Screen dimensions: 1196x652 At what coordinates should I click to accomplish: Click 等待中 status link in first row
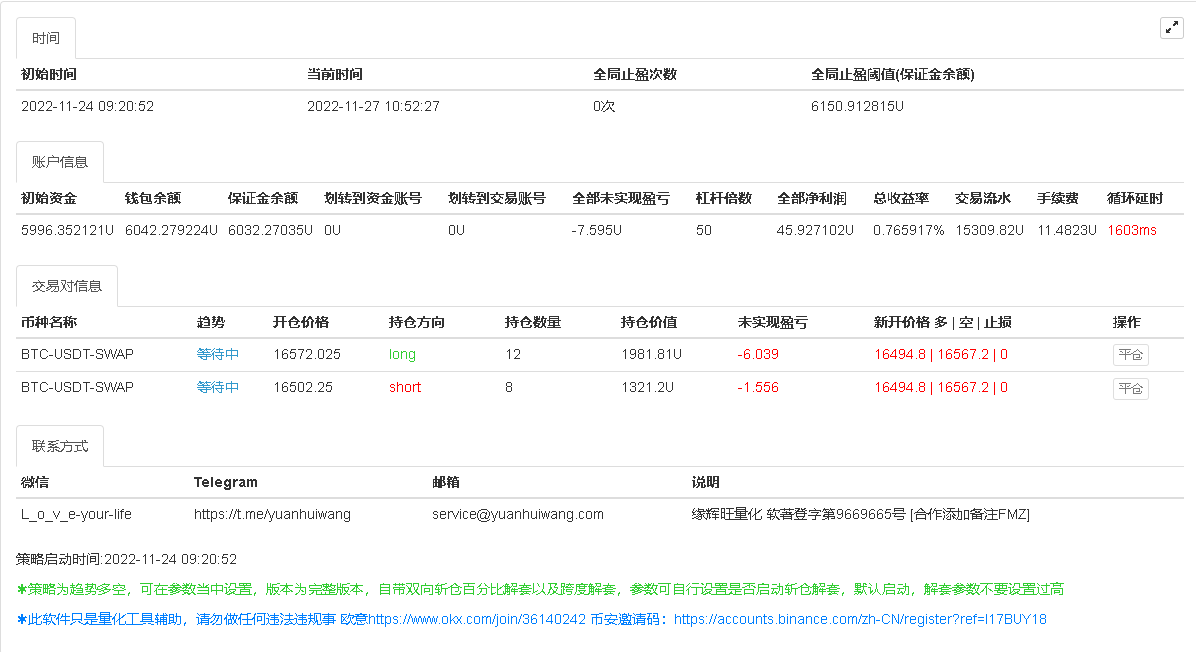[x=219, y=355]
